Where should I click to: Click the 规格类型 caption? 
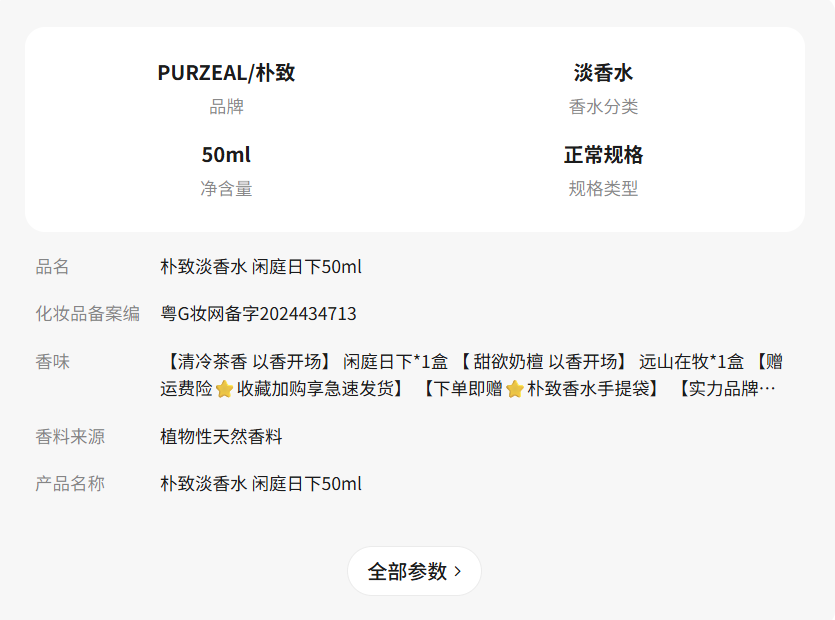click(603, 188)
